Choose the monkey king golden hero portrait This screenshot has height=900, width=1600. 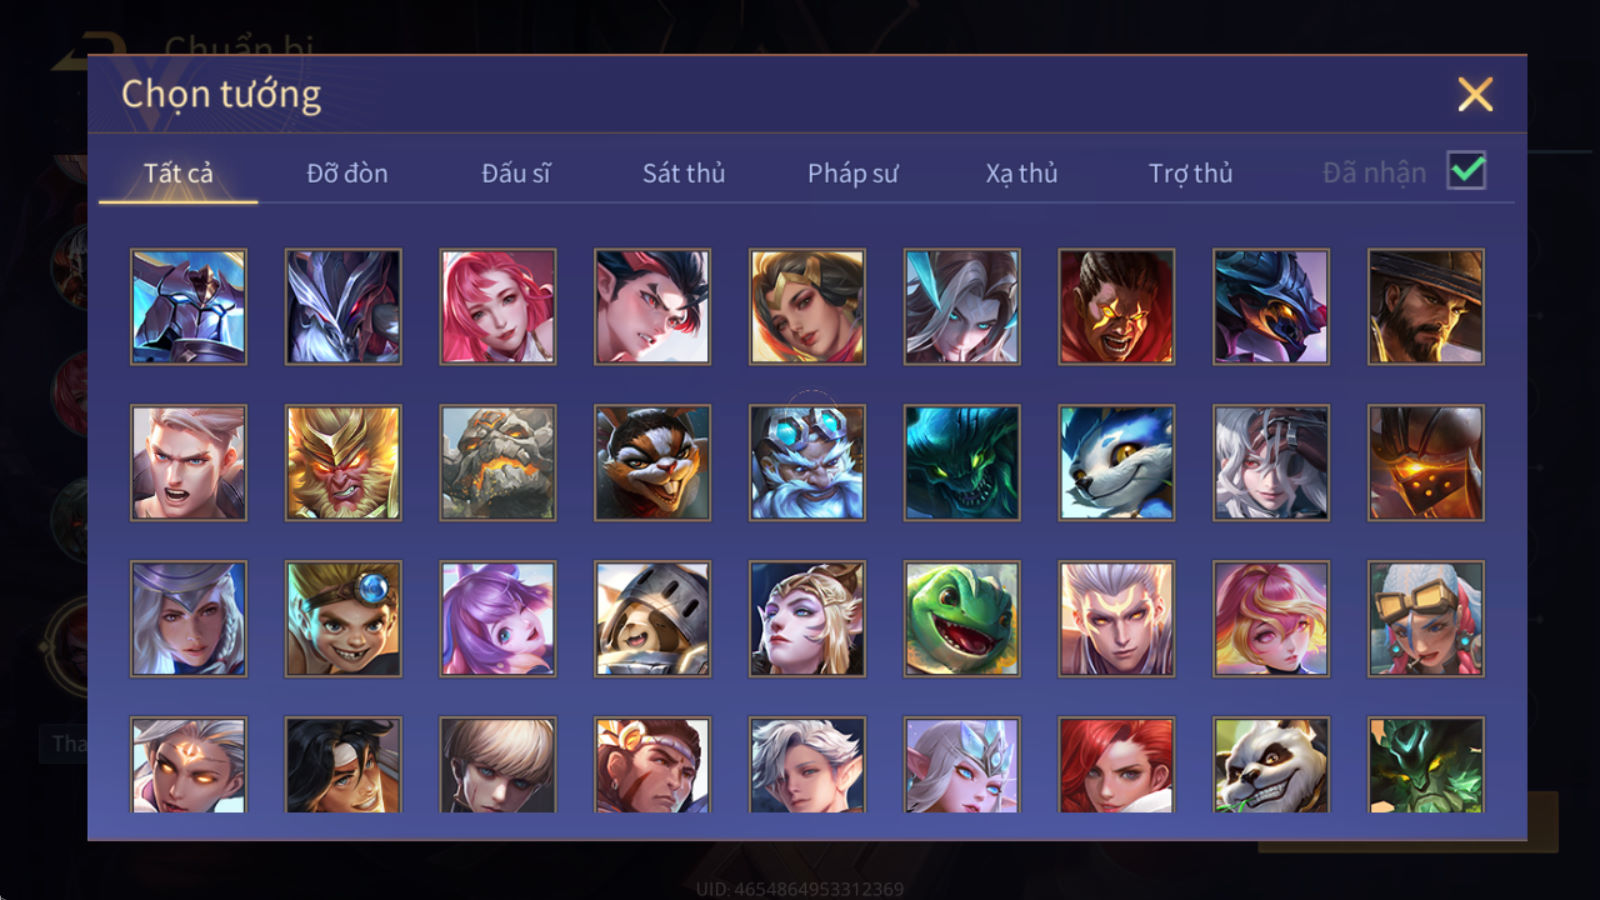click(x=343, y=462)
